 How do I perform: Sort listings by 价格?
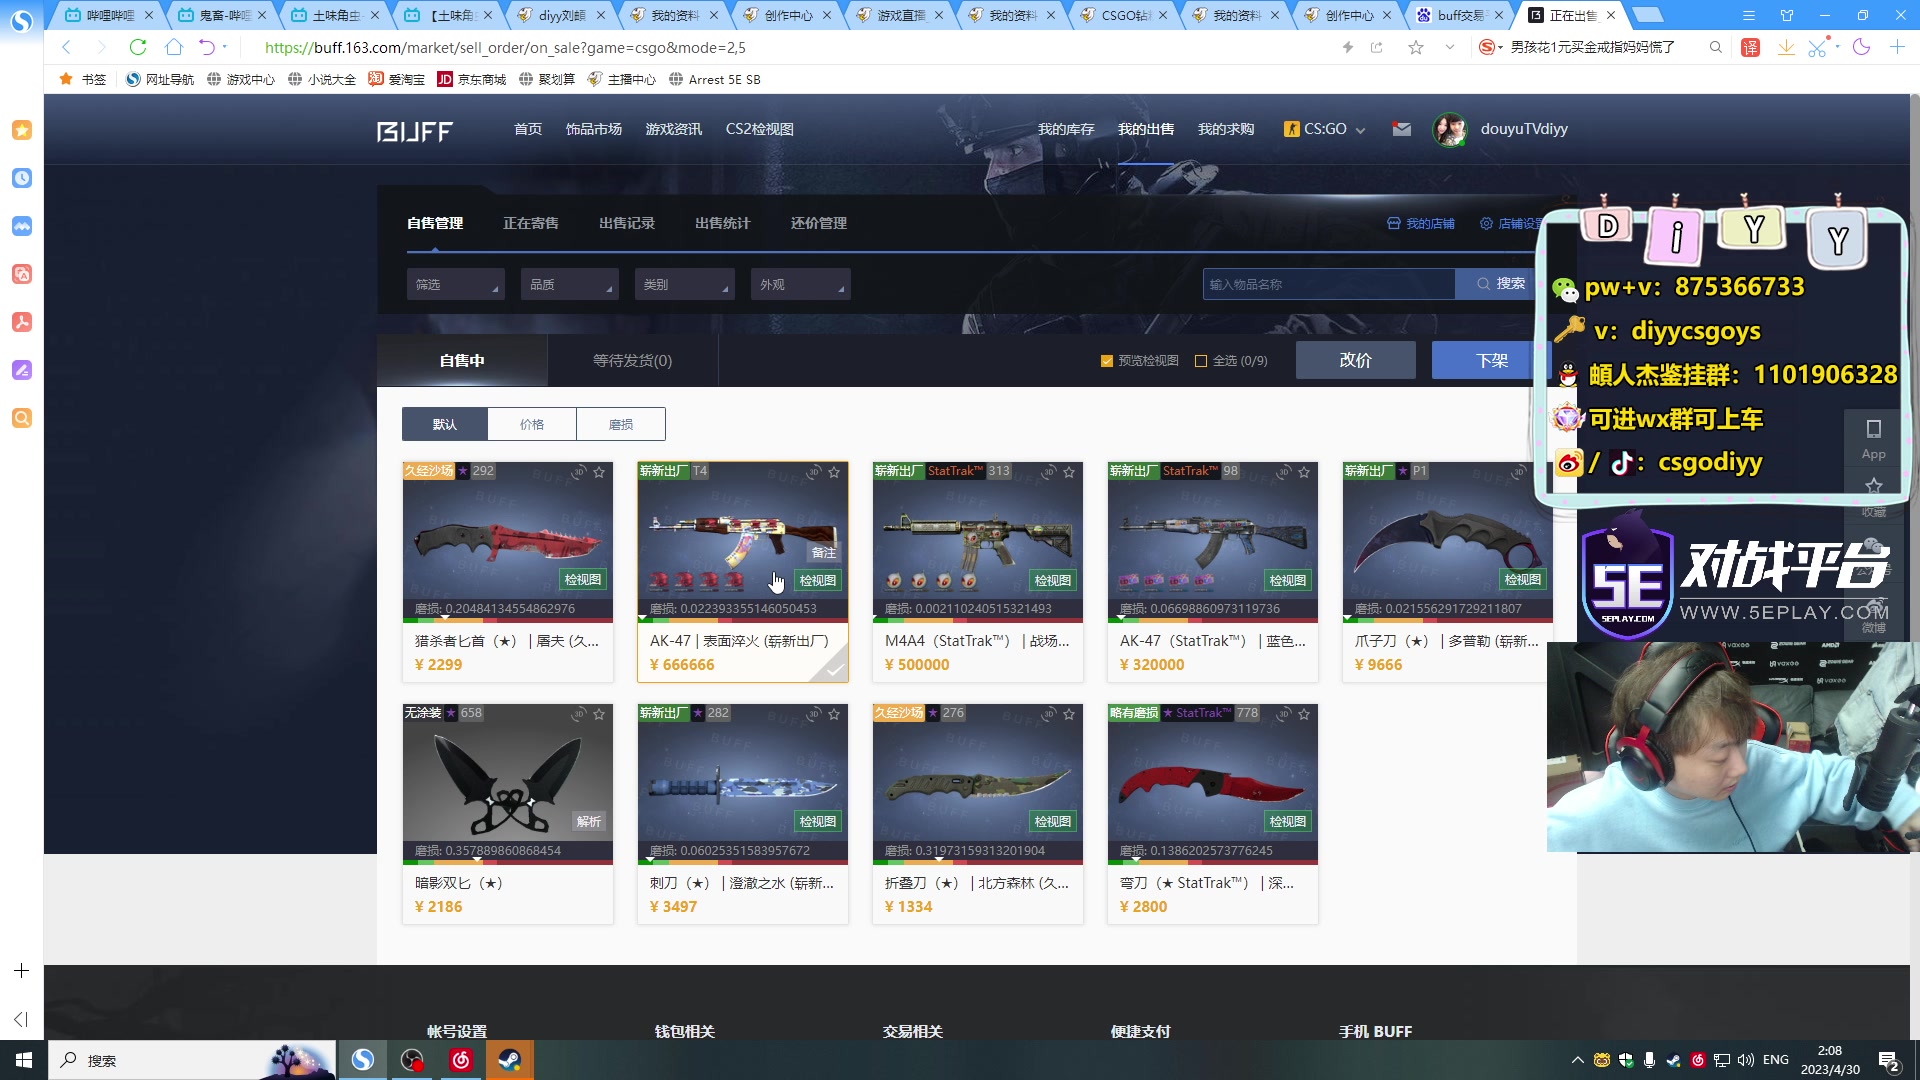point(532,424)
